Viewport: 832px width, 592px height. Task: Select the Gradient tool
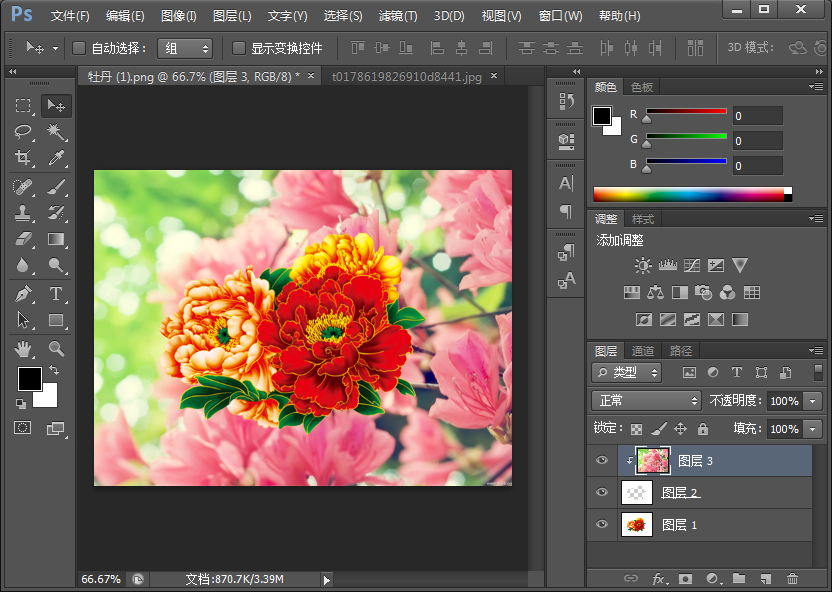pos(56,239)
